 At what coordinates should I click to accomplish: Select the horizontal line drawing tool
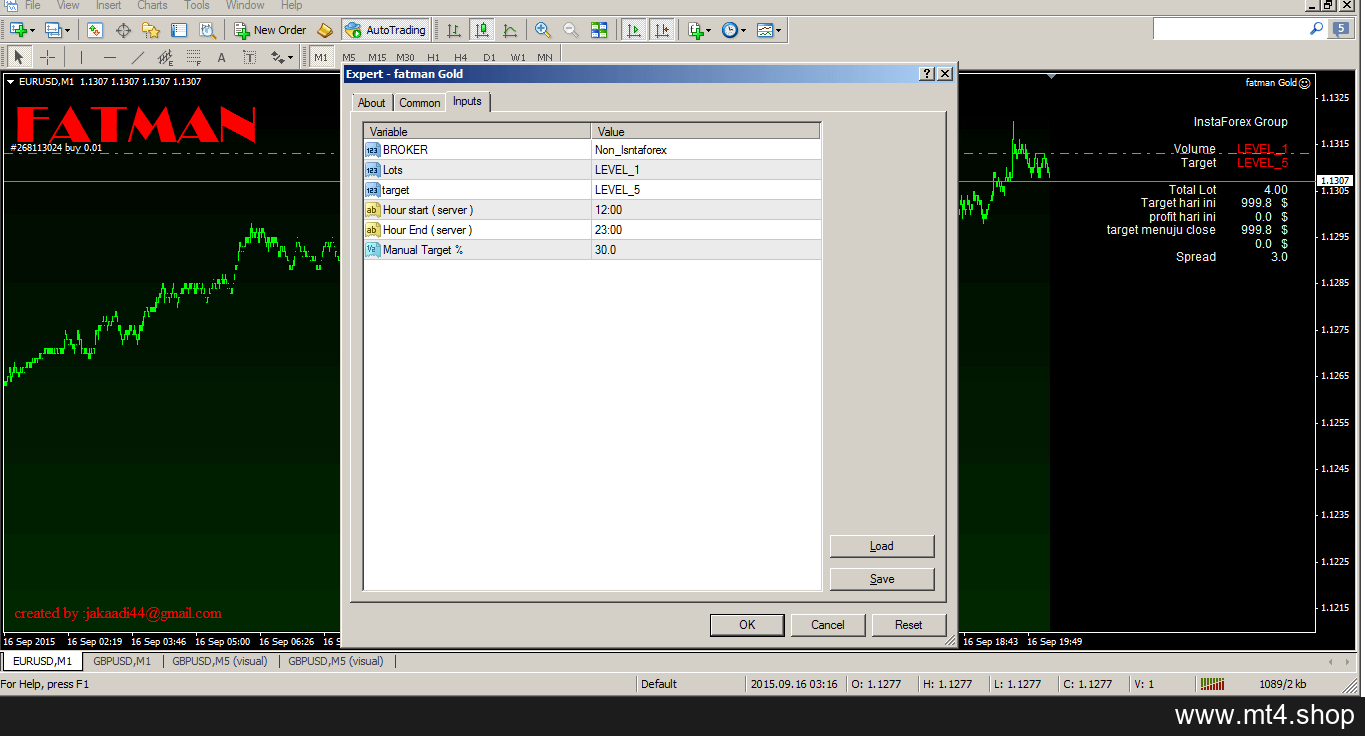(110, 57)
